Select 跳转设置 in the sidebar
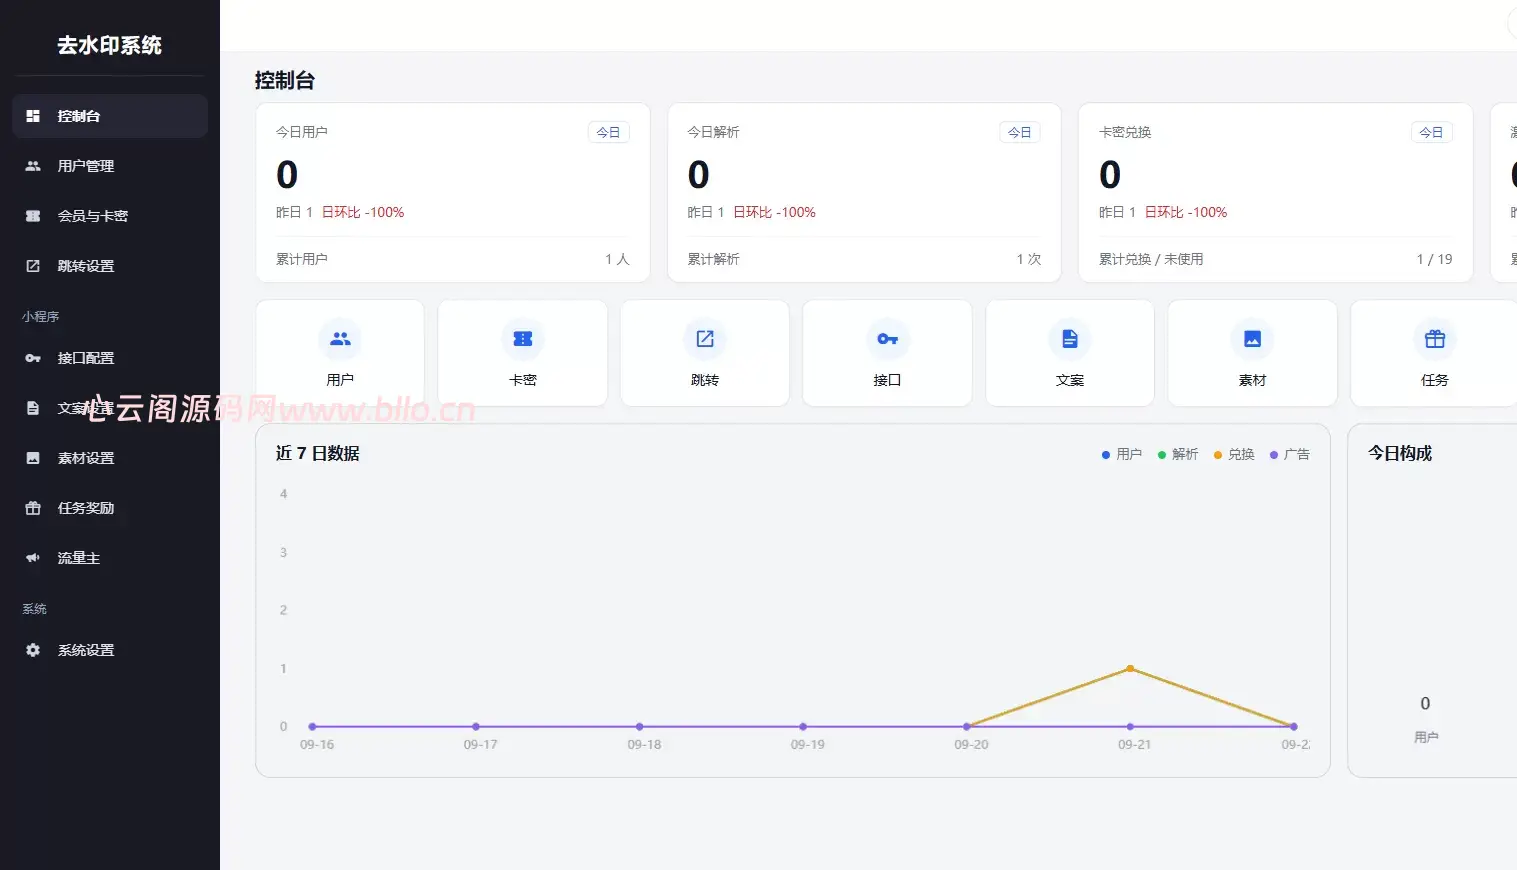This screenshot has height=870, width=1517. (110, 266)
